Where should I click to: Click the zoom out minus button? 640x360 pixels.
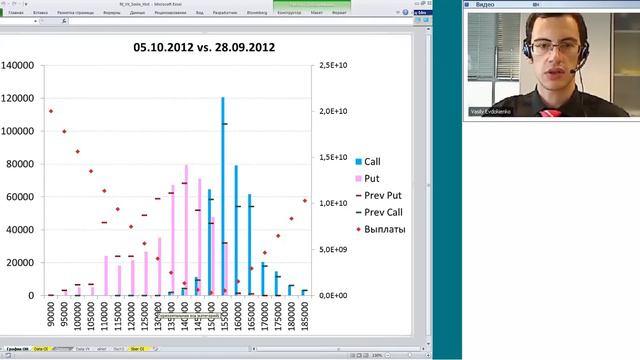point(388,356)
